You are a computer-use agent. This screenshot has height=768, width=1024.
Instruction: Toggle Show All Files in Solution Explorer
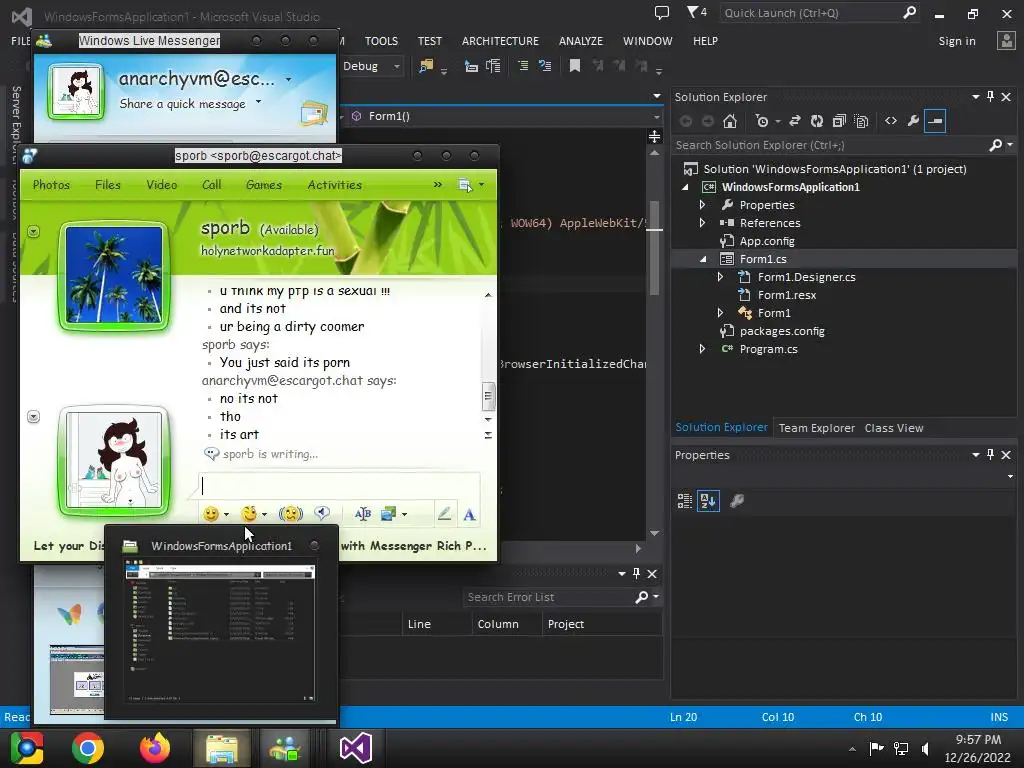pyautogui.click(x=861, y=121)
